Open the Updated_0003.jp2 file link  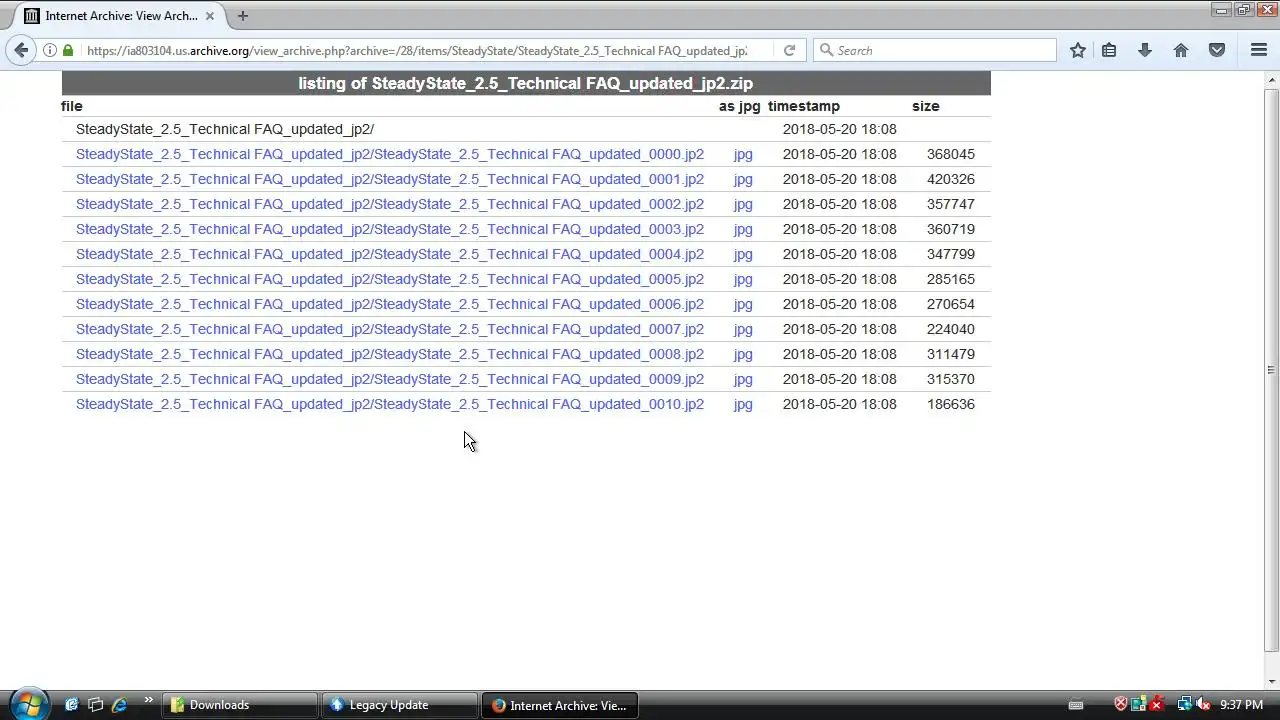point(390,229)
